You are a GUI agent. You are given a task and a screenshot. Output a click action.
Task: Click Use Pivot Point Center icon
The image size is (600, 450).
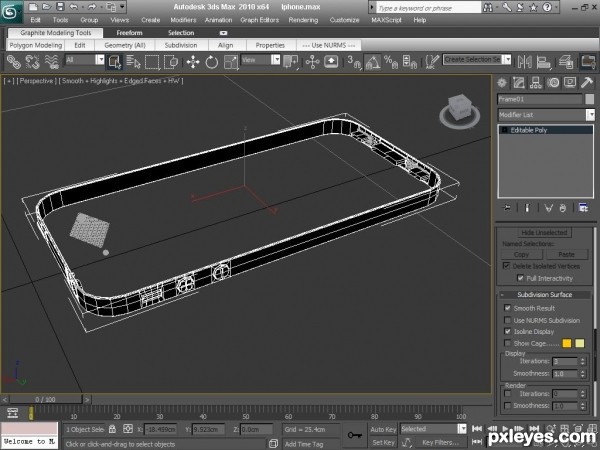click(291, 62)
